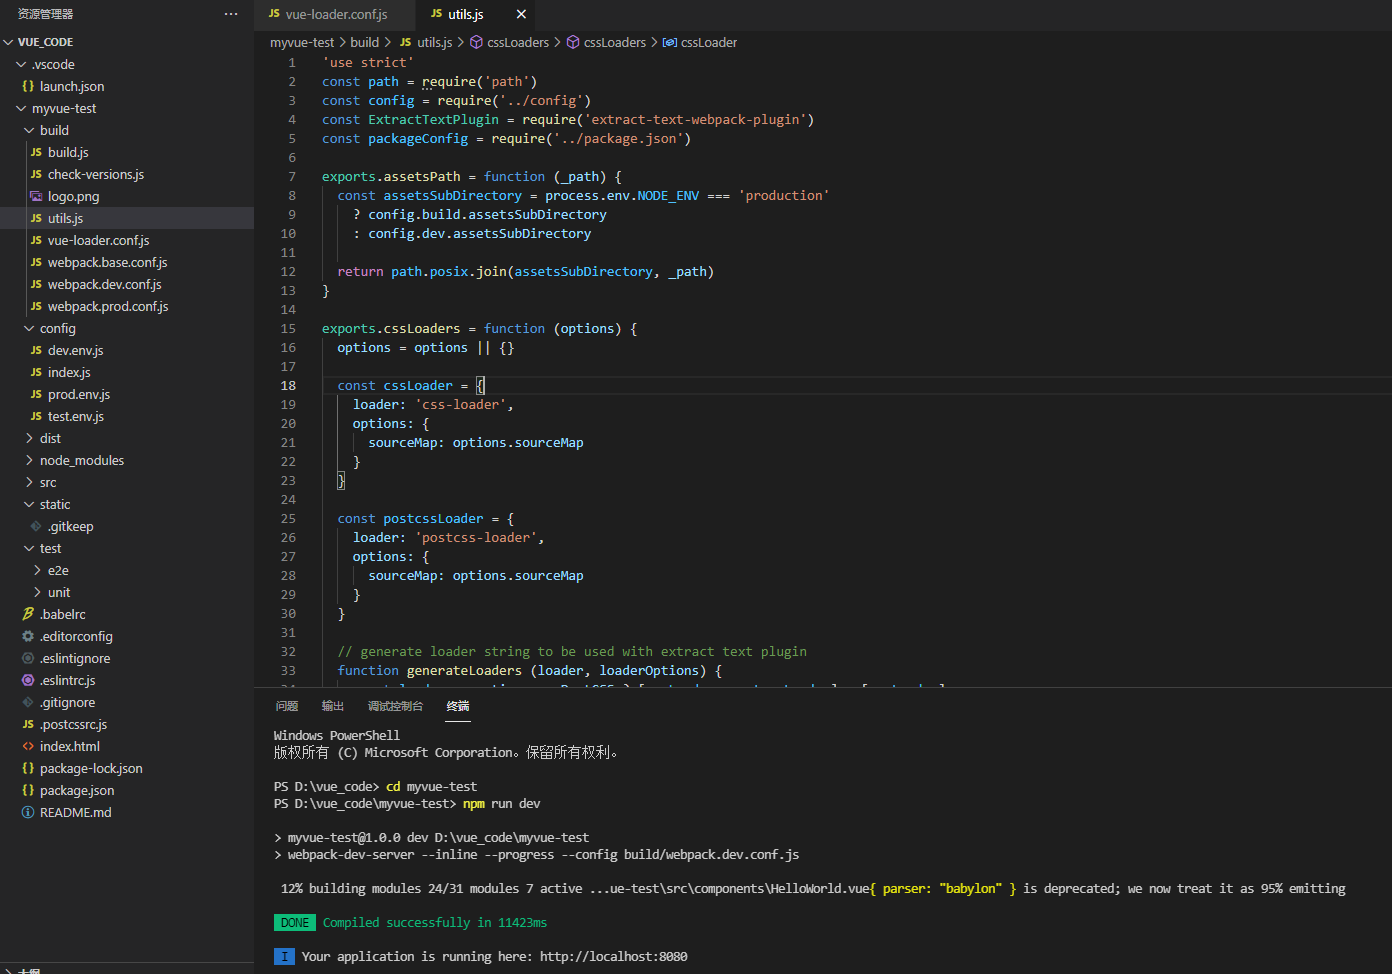
Task: Click the first cssLoaders breadcrumb
Action: tap(509, 42)
